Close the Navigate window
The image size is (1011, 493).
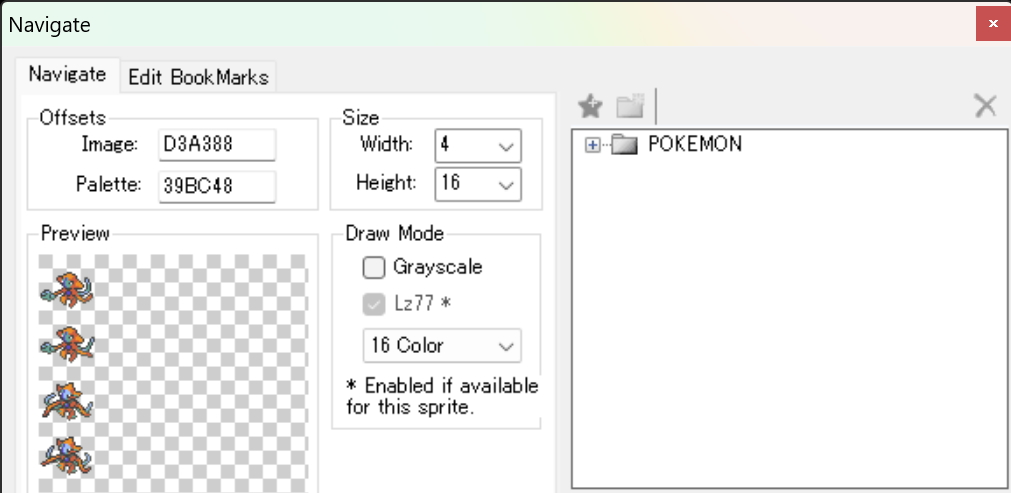tap(993, 24)
